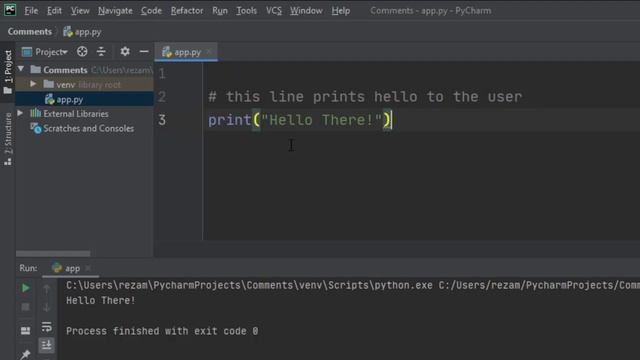Select app.py in the project tree
Screen dimensions: 640x360
(x=84, y=99)
